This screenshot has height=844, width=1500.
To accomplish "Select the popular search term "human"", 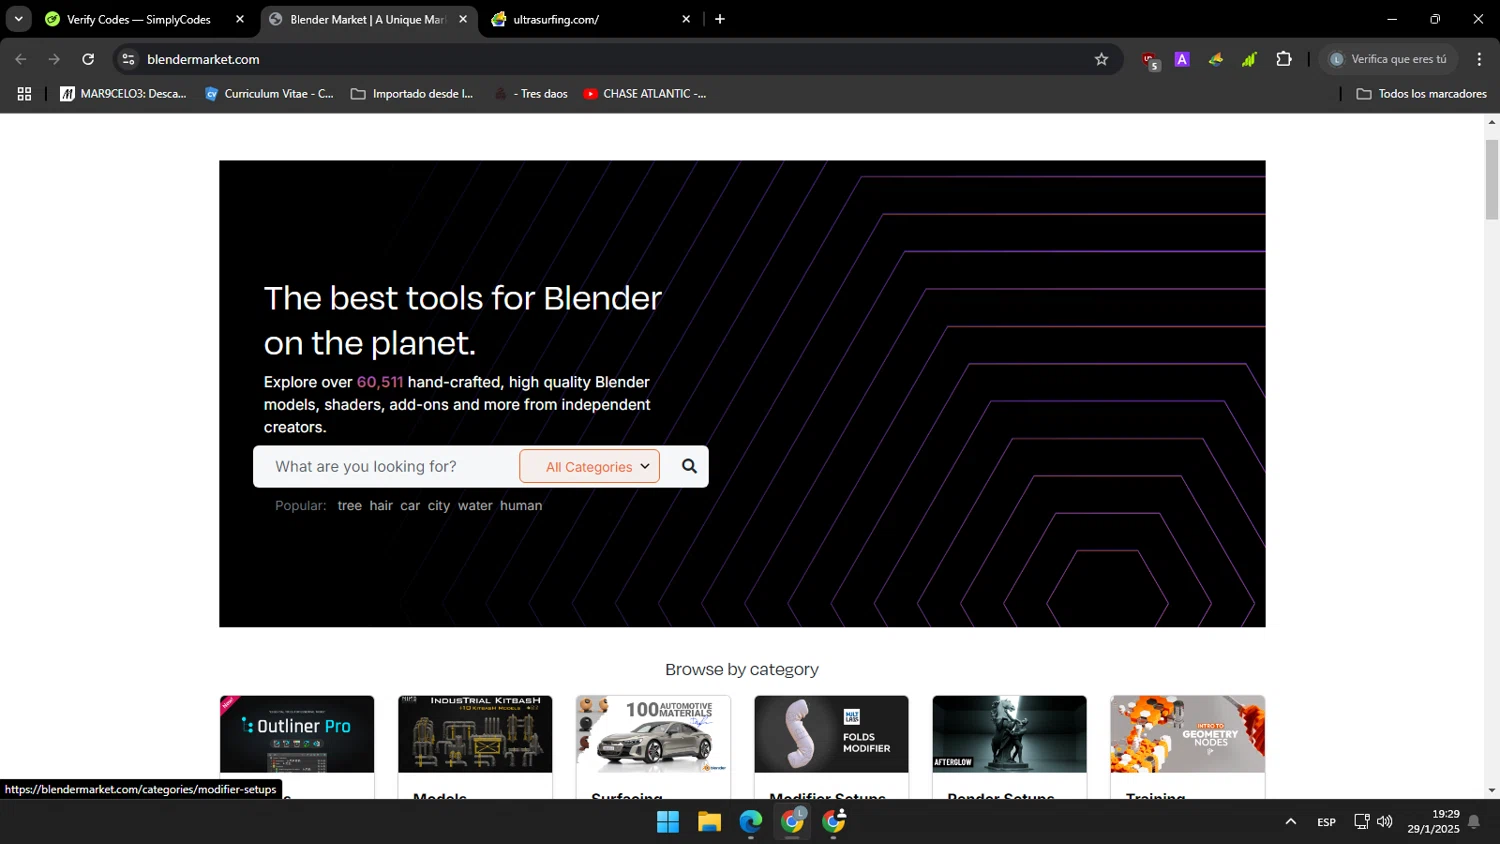I will pyautogui.click(x=521, y=506).
